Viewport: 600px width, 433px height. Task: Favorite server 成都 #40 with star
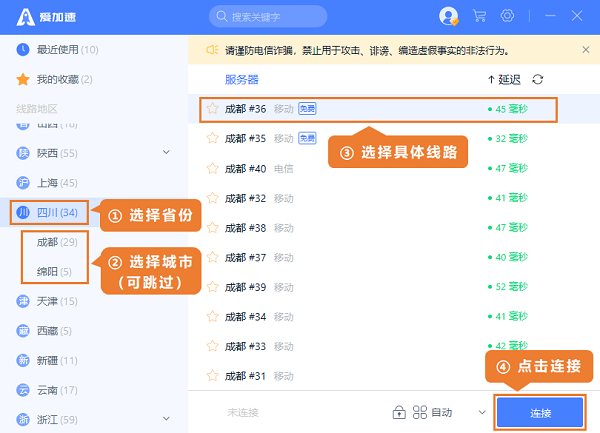[212, 168]
